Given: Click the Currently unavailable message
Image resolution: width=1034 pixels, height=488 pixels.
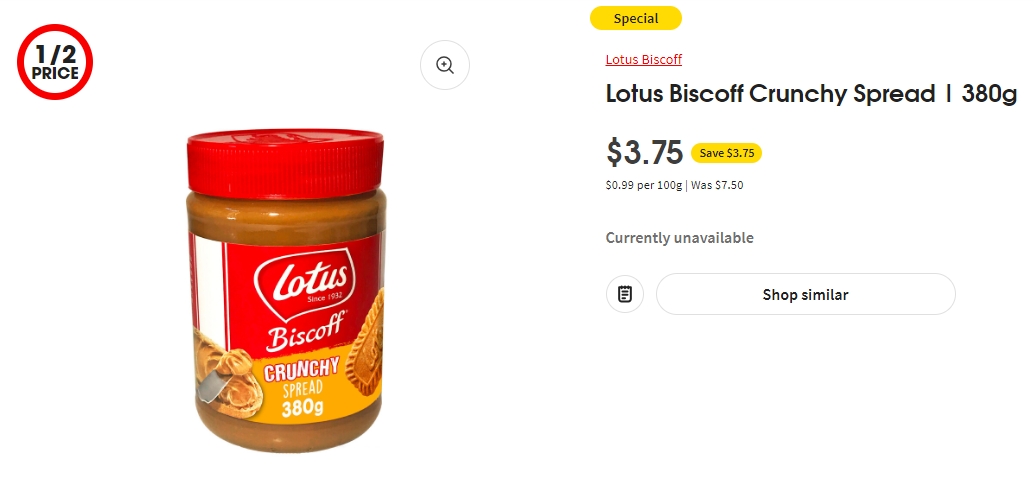Looking at the screenshot, I should point(679,238).
